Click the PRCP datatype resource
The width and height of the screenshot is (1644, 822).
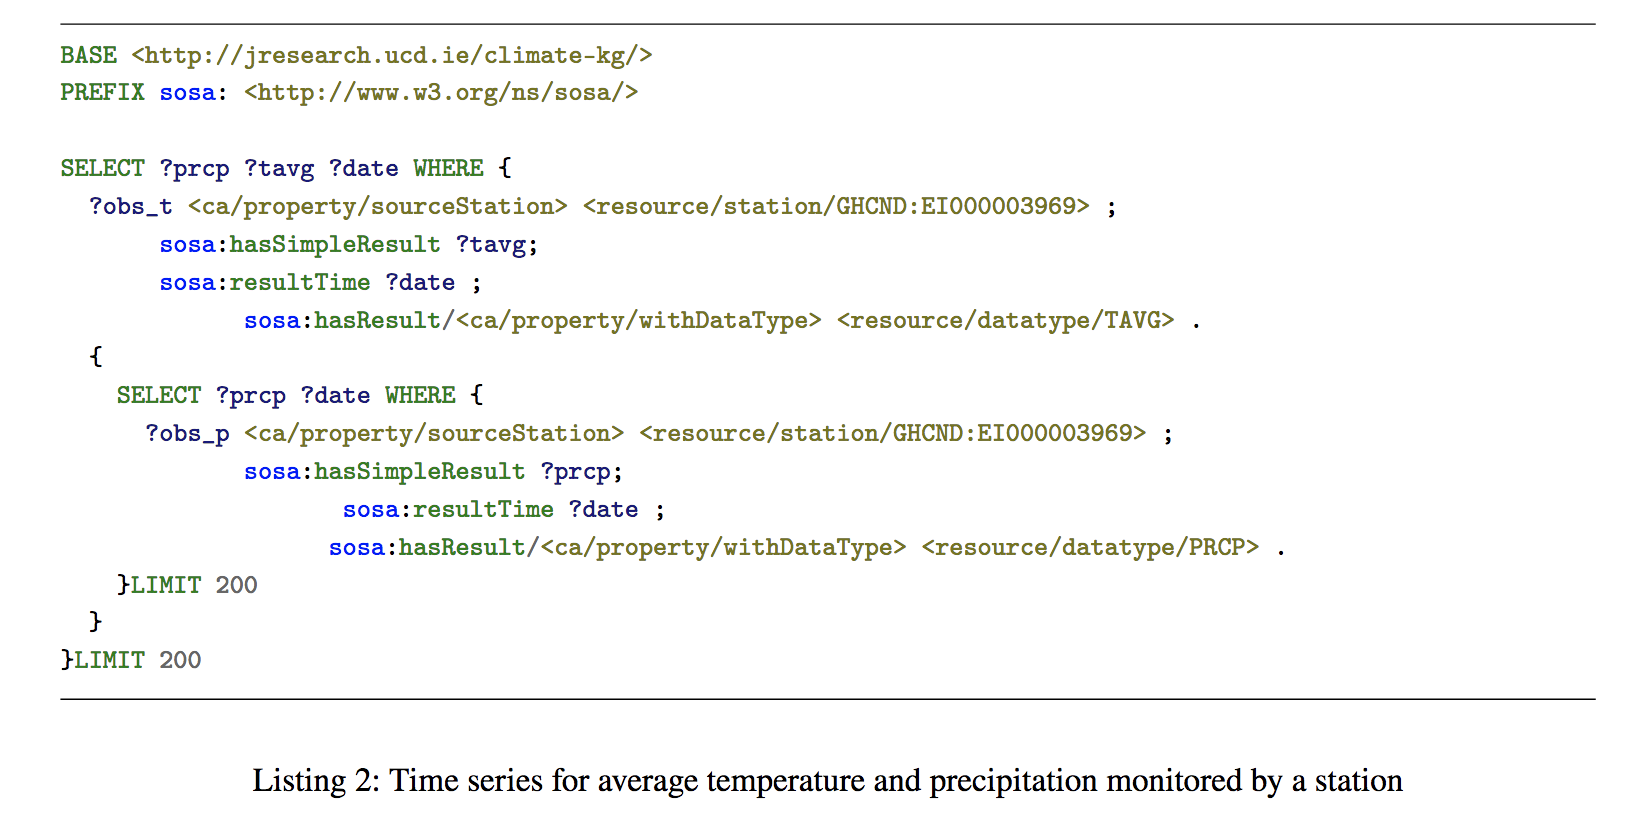(1090, 547)
